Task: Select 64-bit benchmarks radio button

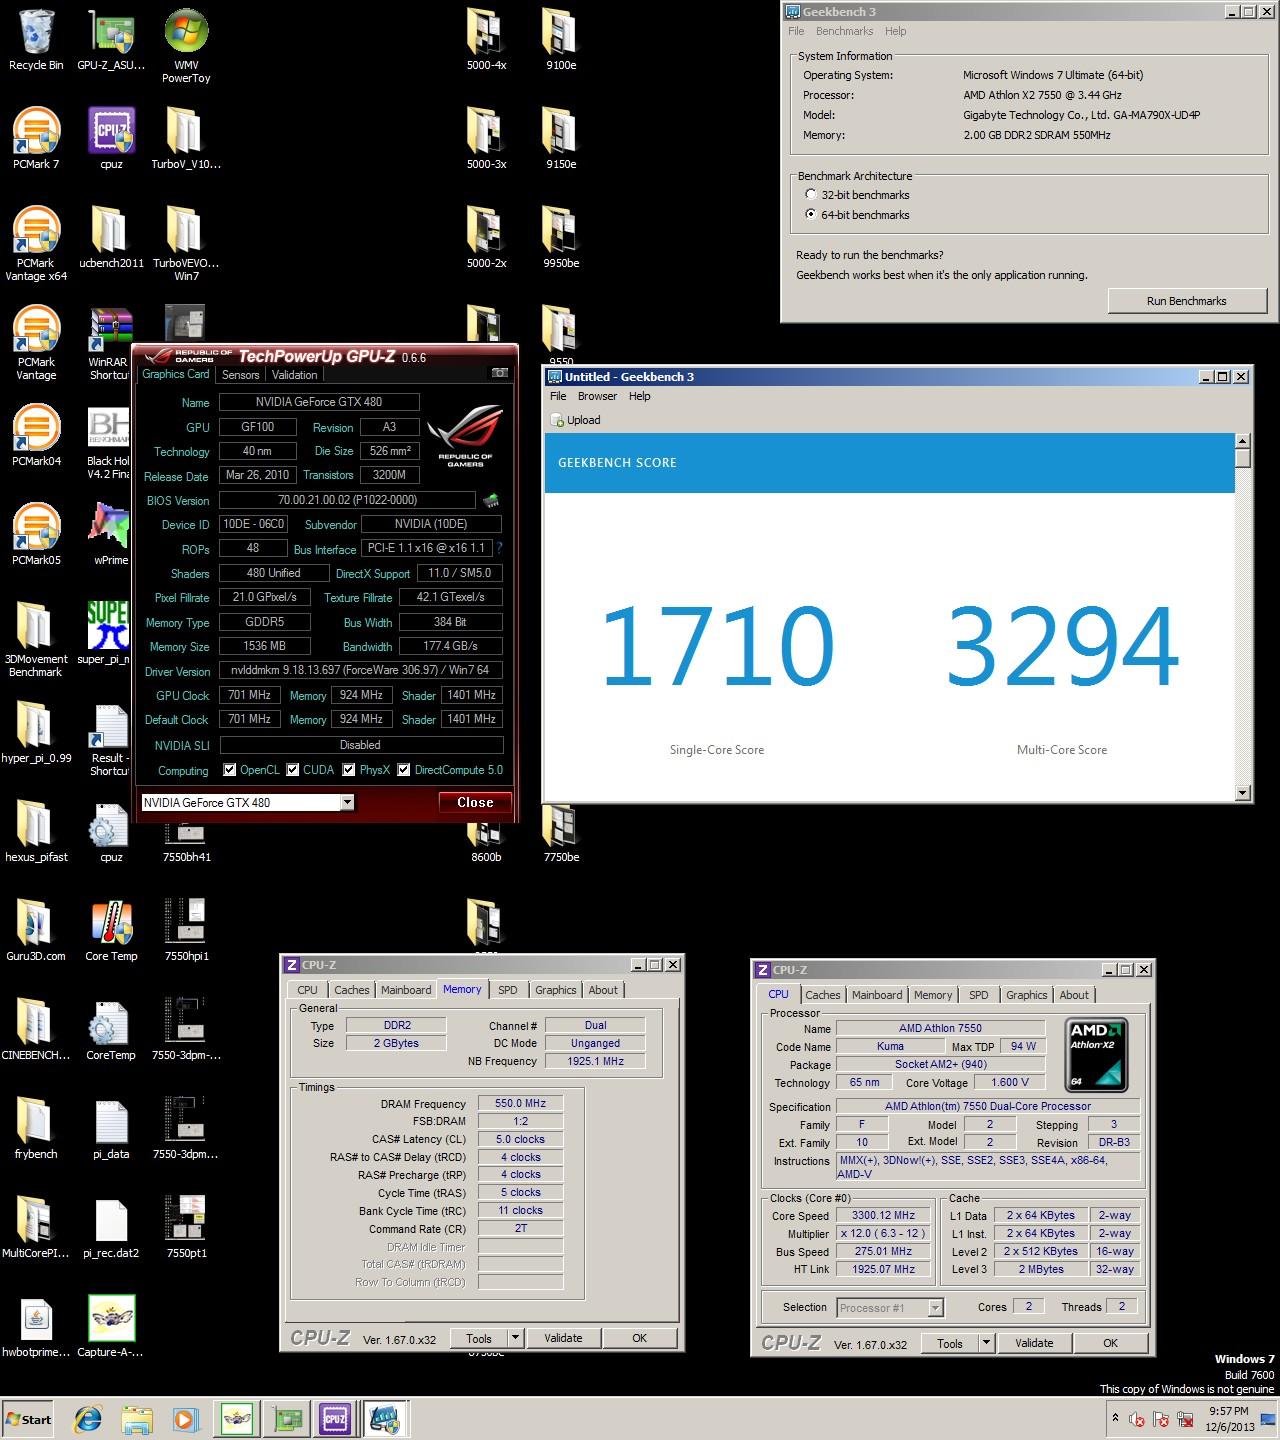Action: (811, 215)
